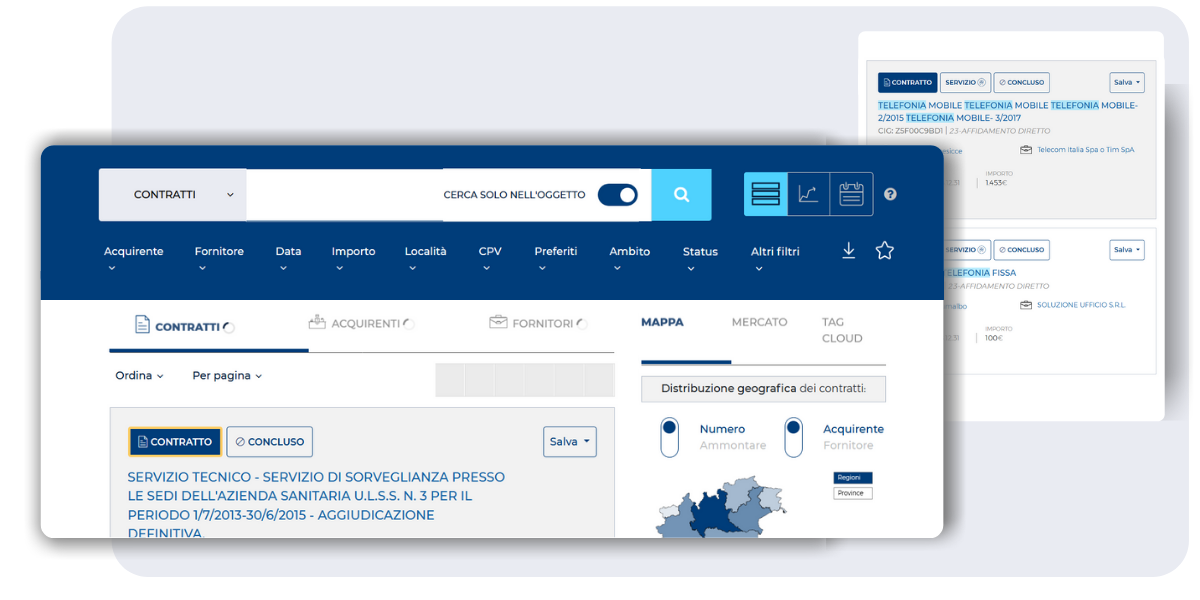Toggle Acquirente/Fornitore switch

793,437
